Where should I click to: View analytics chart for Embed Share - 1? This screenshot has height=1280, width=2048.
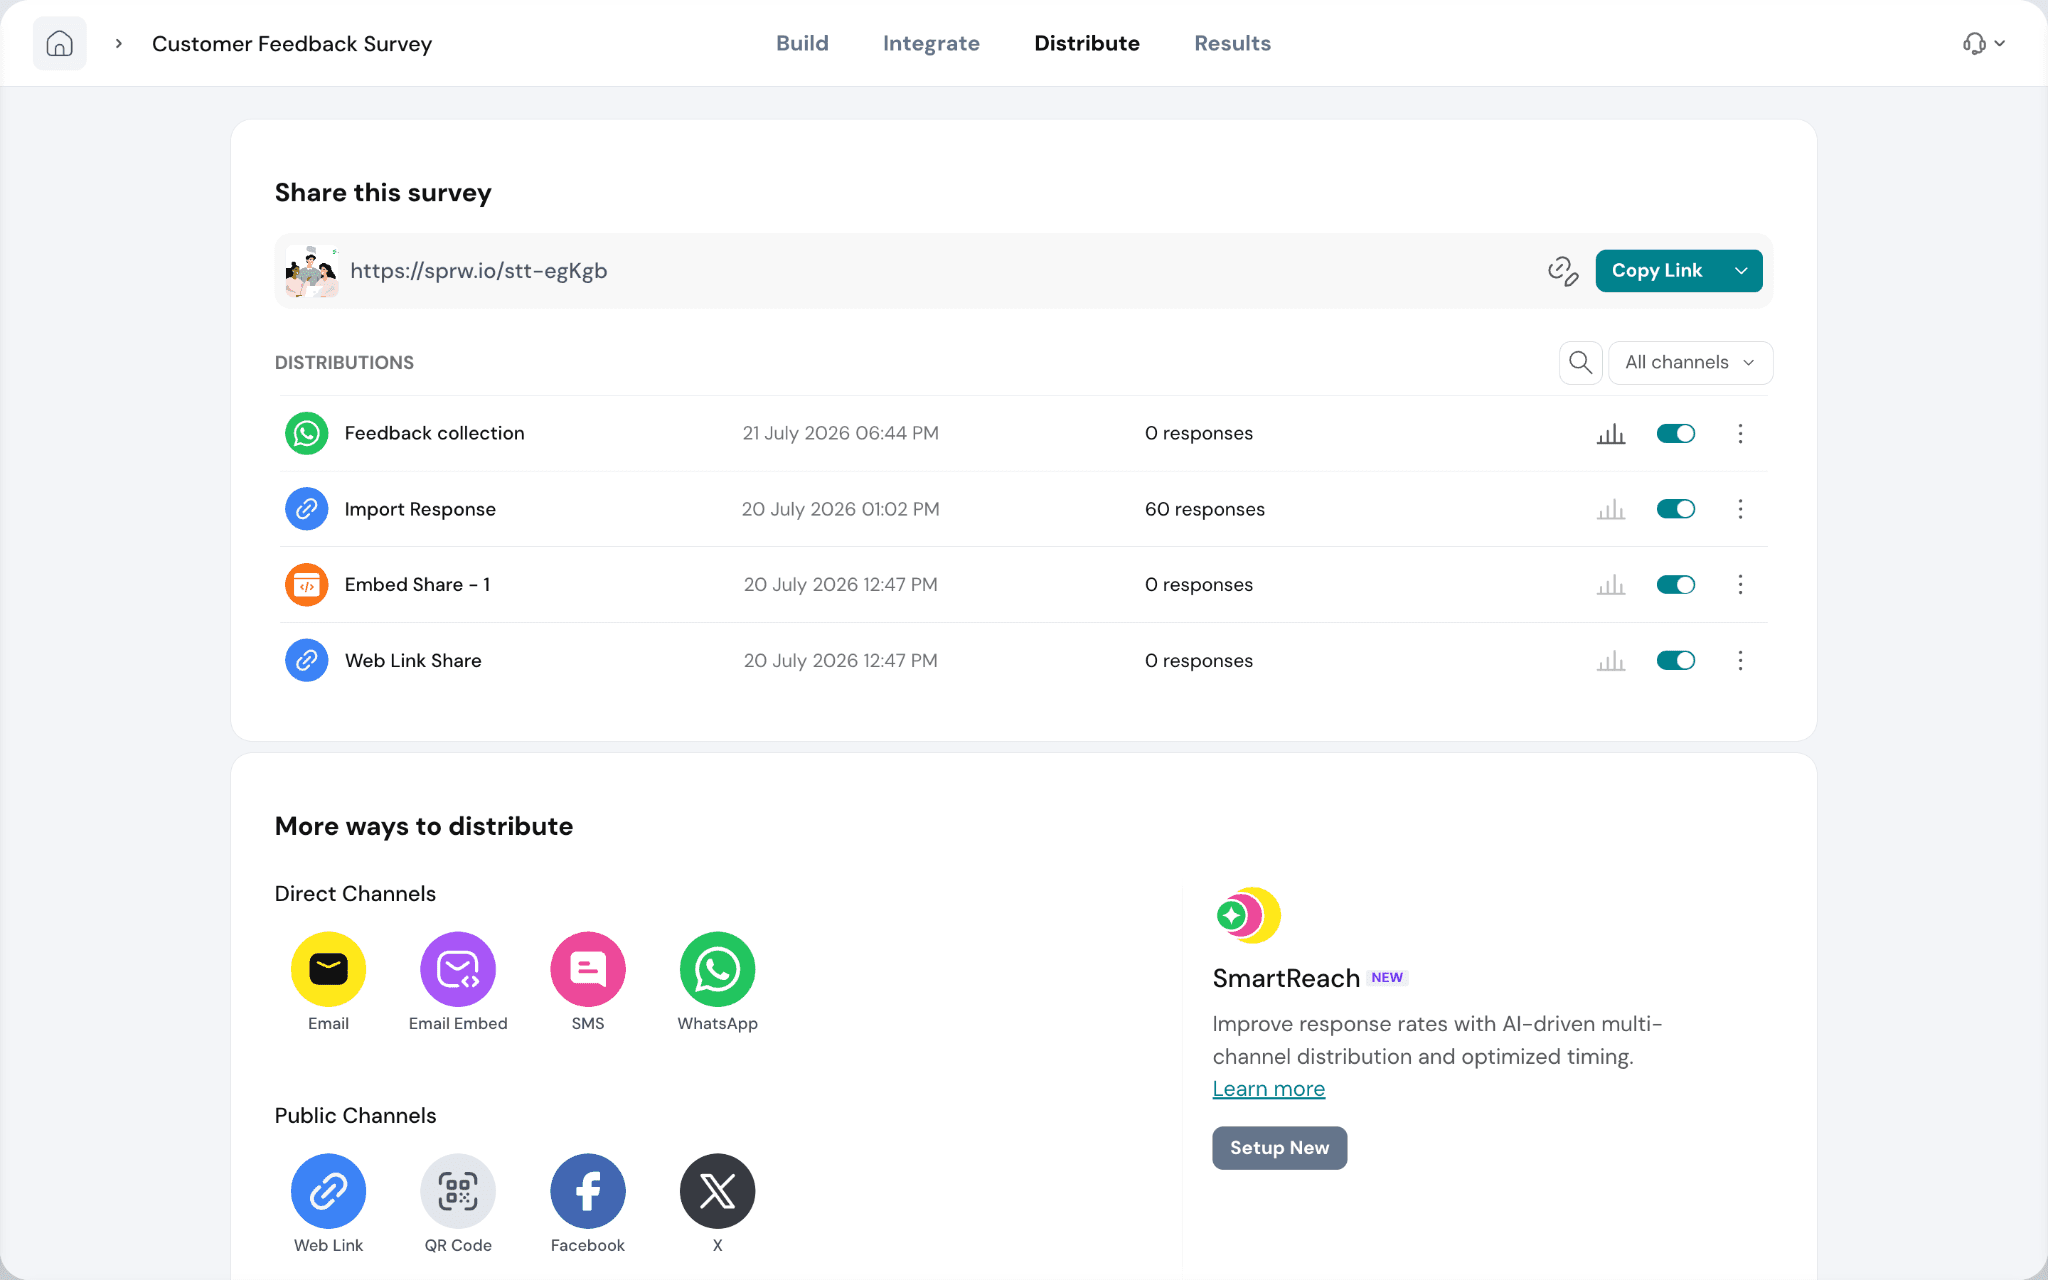click(1610, 585)
